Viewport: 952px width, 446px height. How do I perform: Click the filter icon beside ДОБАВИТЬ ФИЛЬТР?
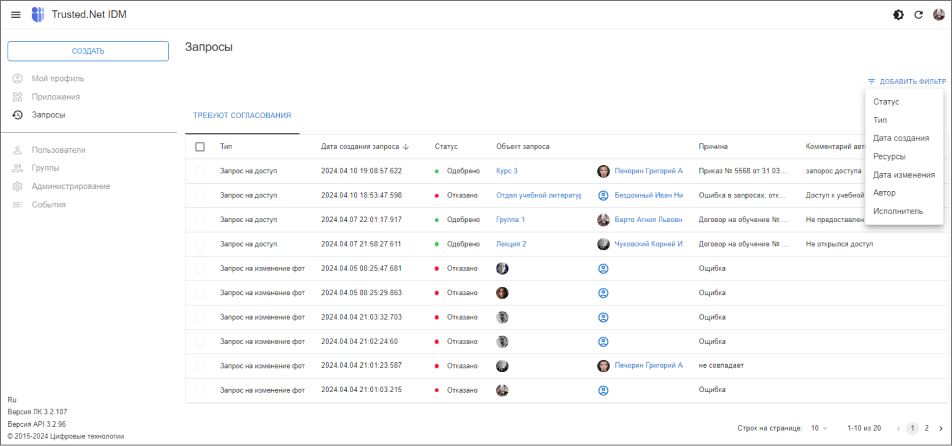(x=871, y=81)
